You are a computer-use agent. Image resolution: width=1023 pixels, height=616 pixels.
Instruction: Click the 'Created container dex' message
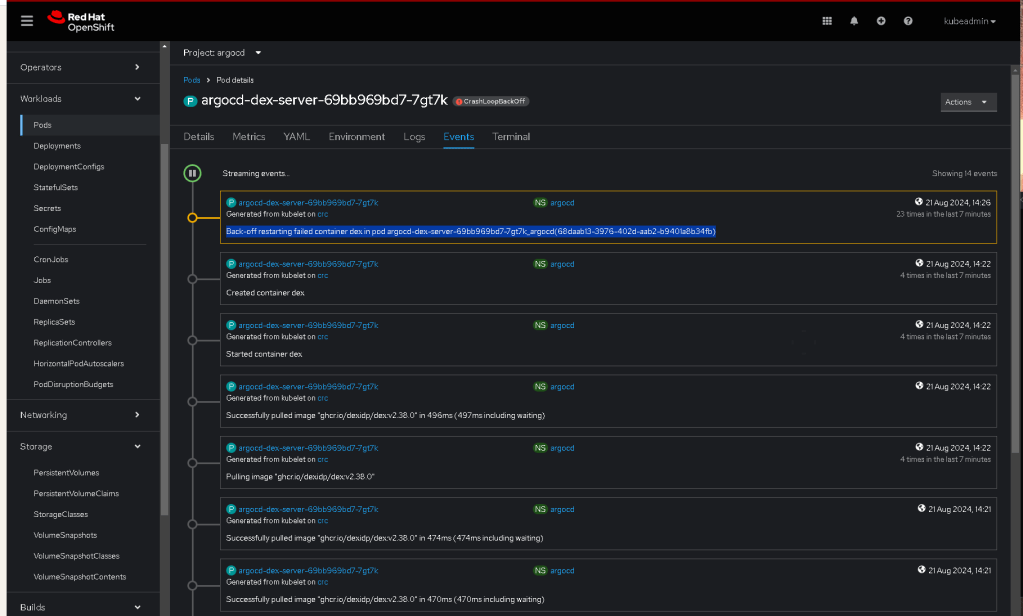tap(265, 293)
